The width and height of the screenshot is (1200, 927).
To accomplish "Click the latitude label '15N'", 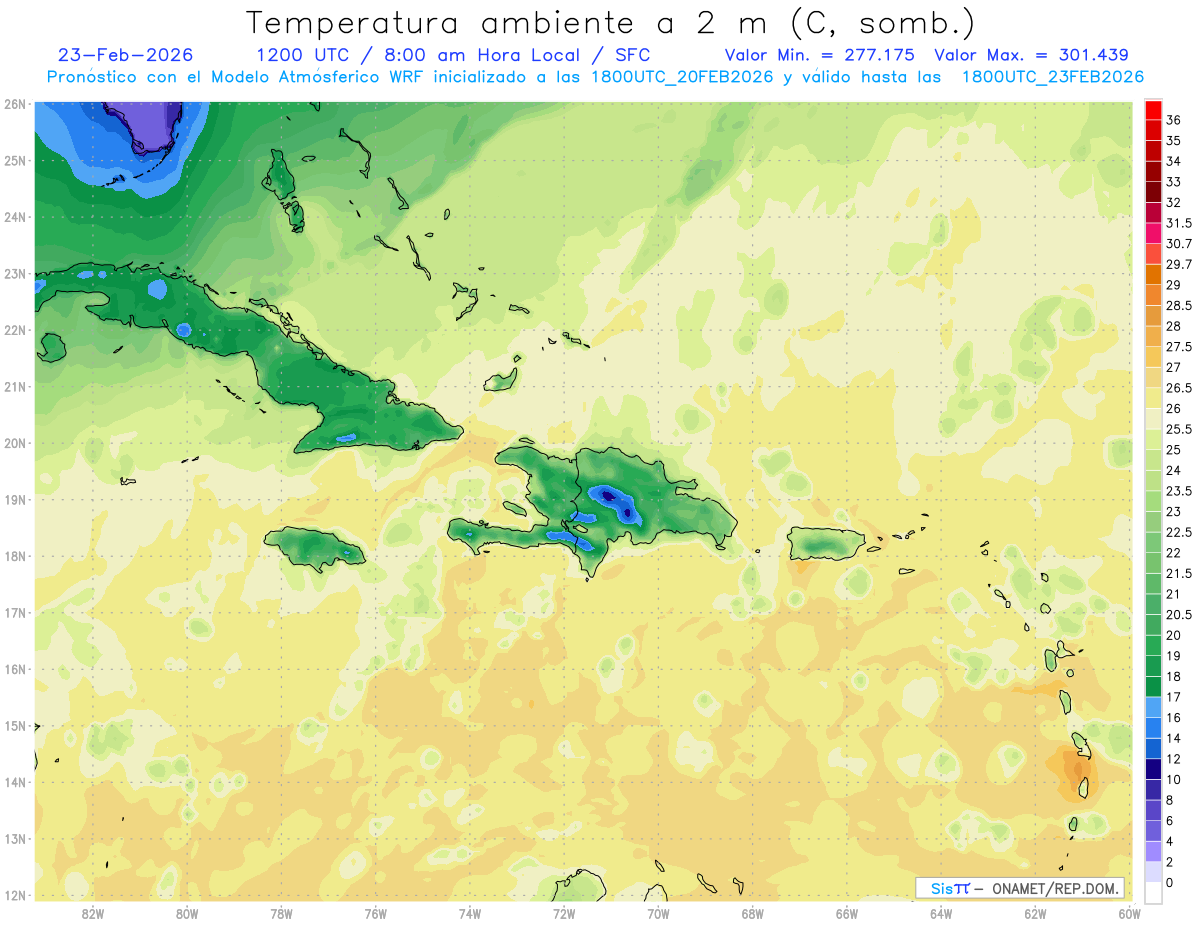I will 15,726.
